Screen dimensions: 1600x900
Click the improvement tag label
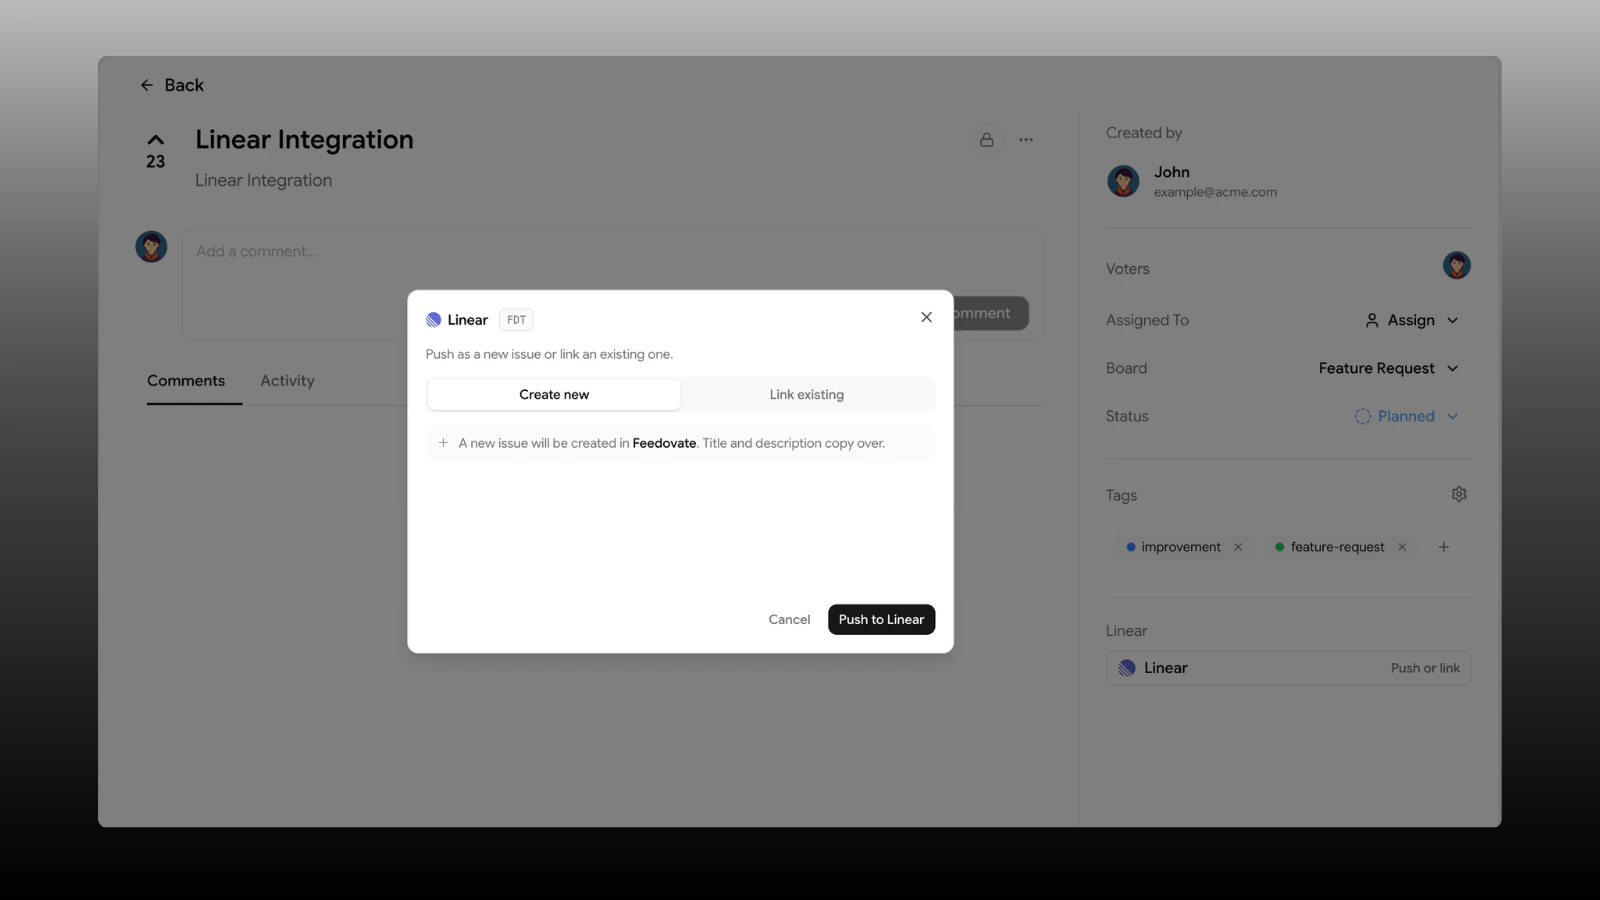1181,547
